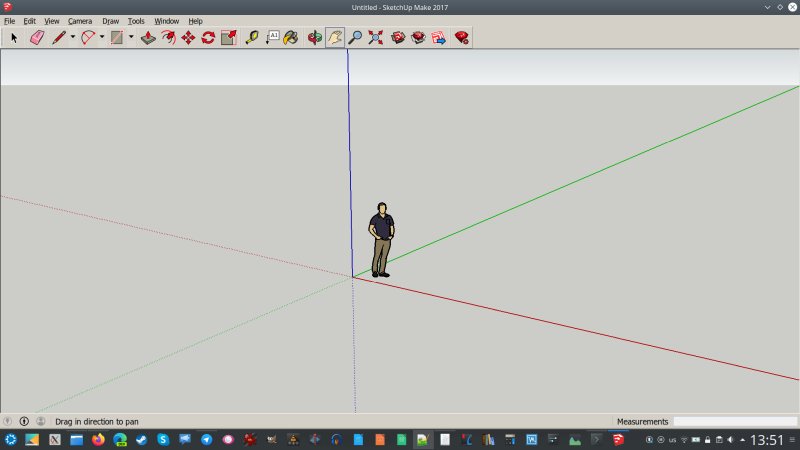Choose the Move tool
The width and height of the screenshot is (800, 450).
[188, 38]
